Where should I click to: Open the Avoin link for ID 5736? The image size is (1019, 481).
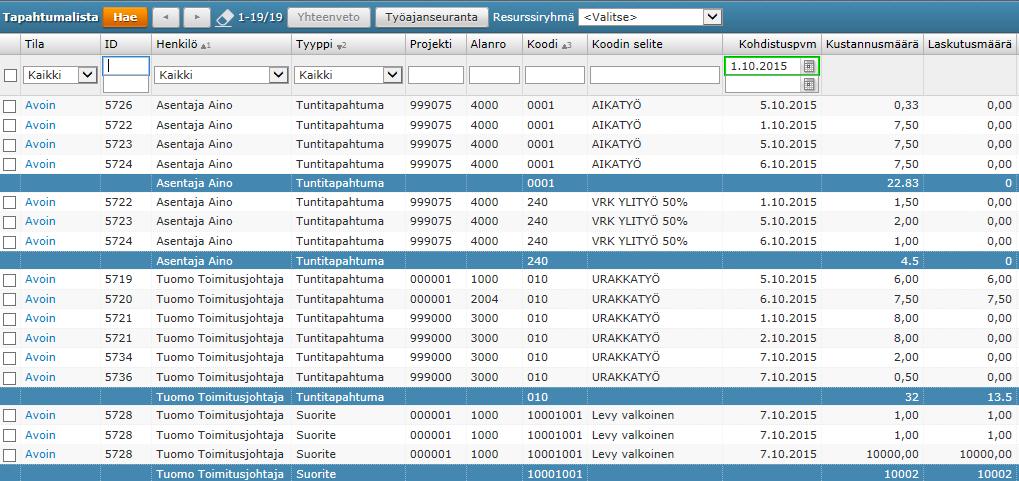click(40, 377)
